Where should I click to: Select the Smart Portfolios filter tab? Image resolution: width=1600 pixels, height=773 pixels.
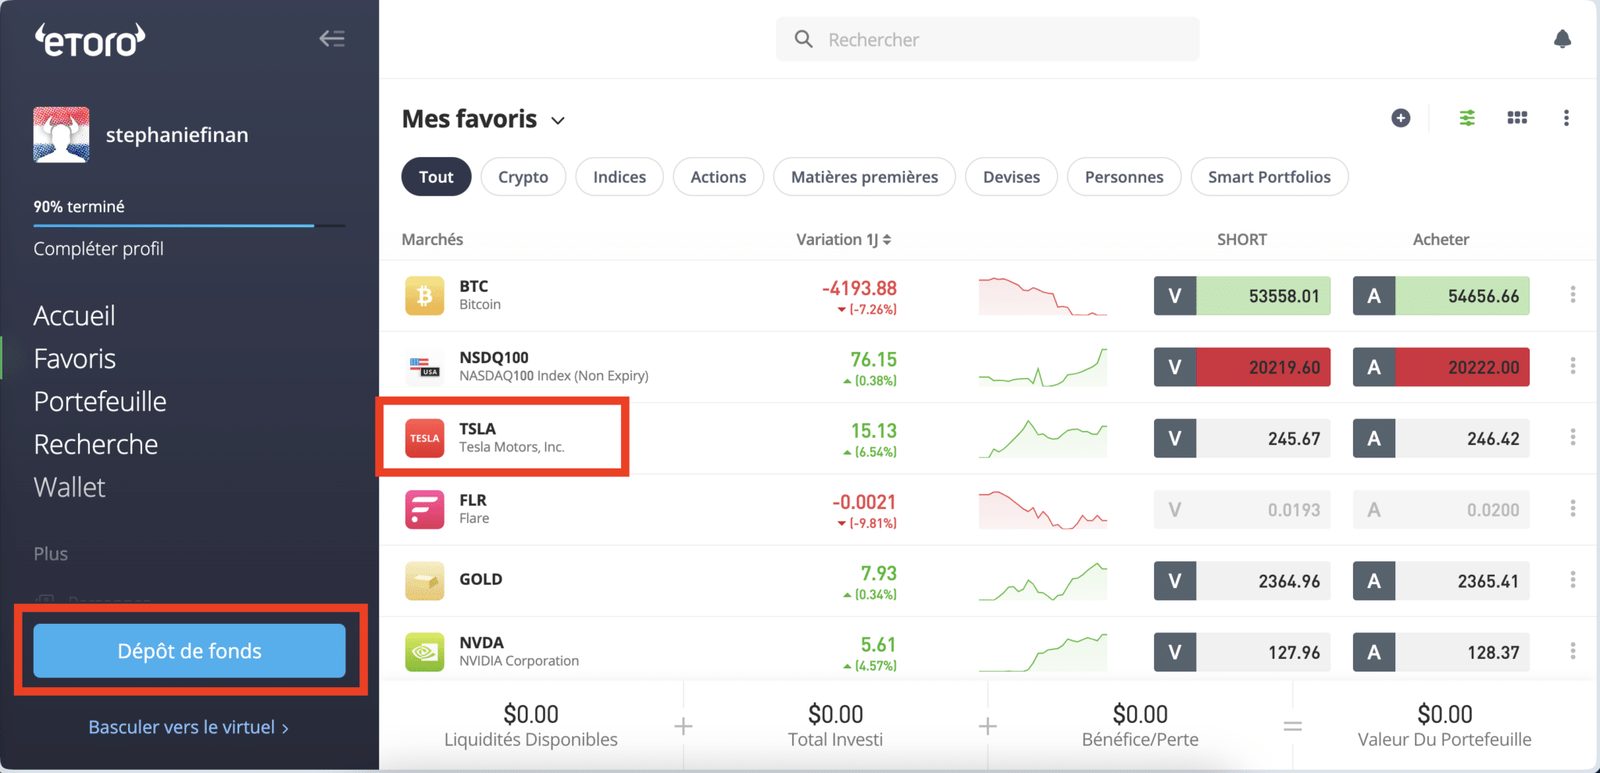[1269, 177]
